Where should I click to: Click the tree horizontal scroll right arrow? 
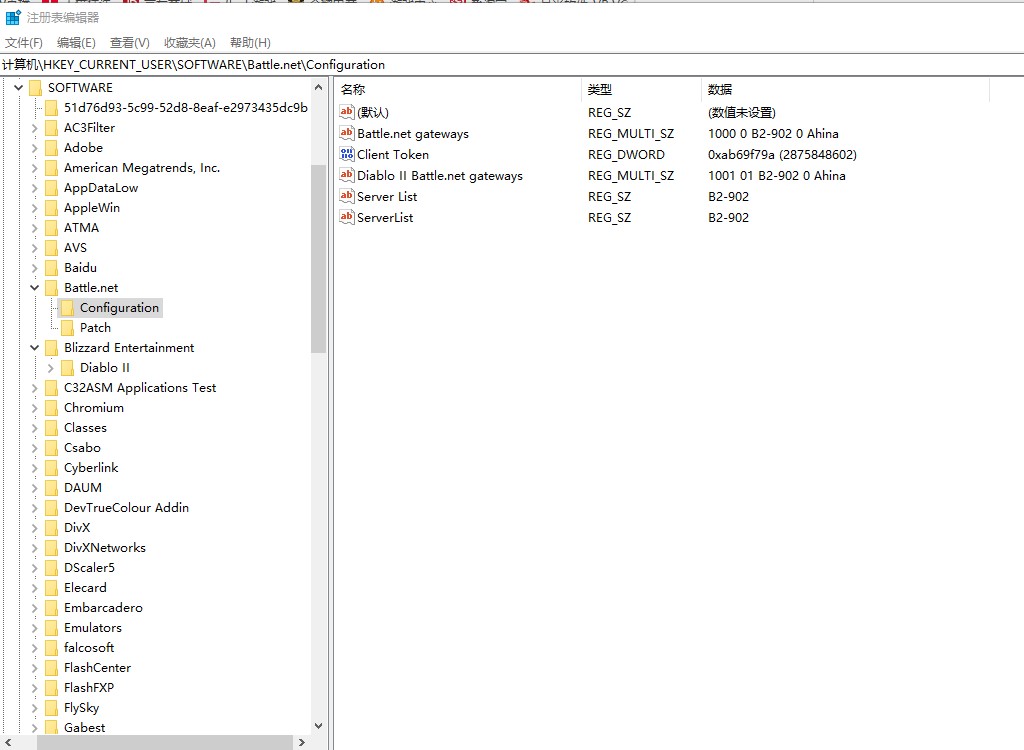[x=302, y=742]
